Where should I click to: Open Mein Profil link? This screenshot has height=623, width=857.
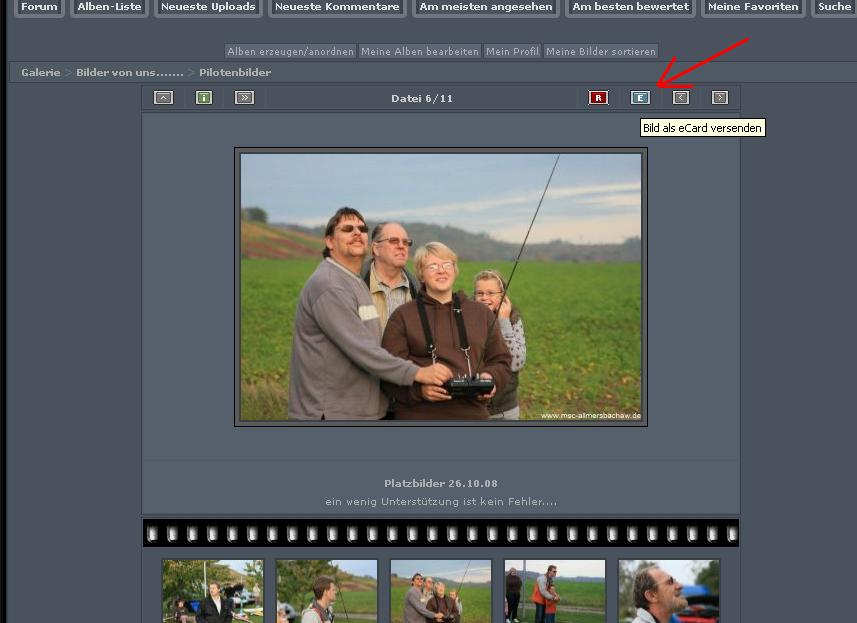(512, 51)
